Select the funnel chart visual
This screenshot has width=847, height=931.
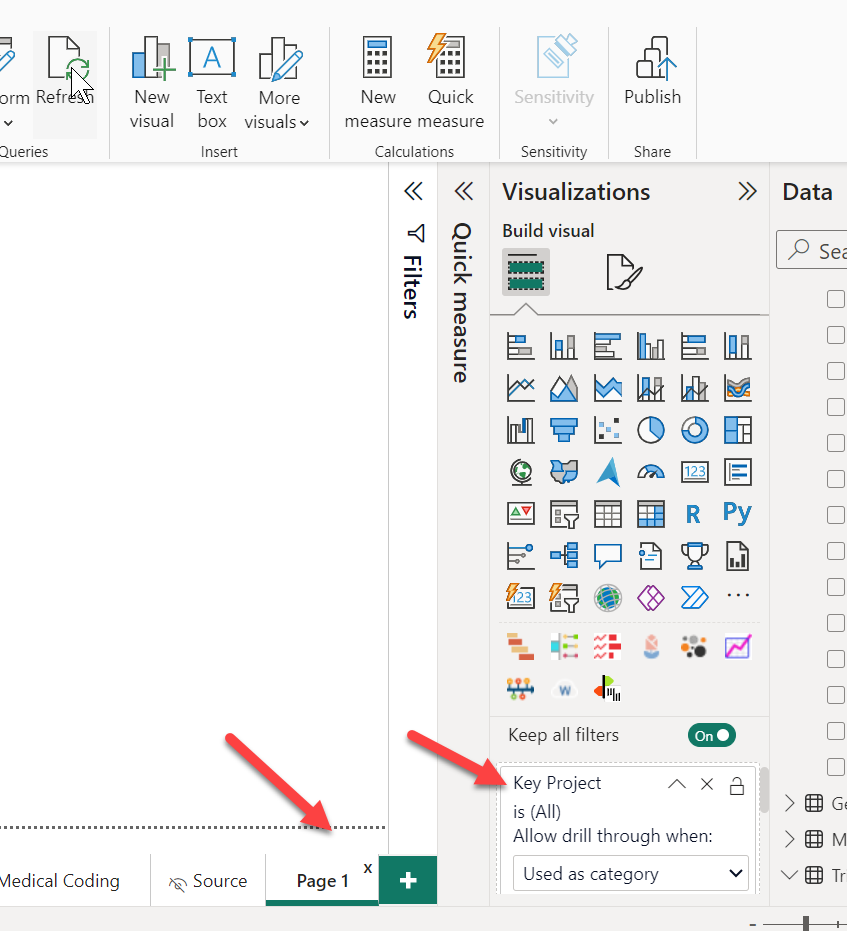pos(564,430)
